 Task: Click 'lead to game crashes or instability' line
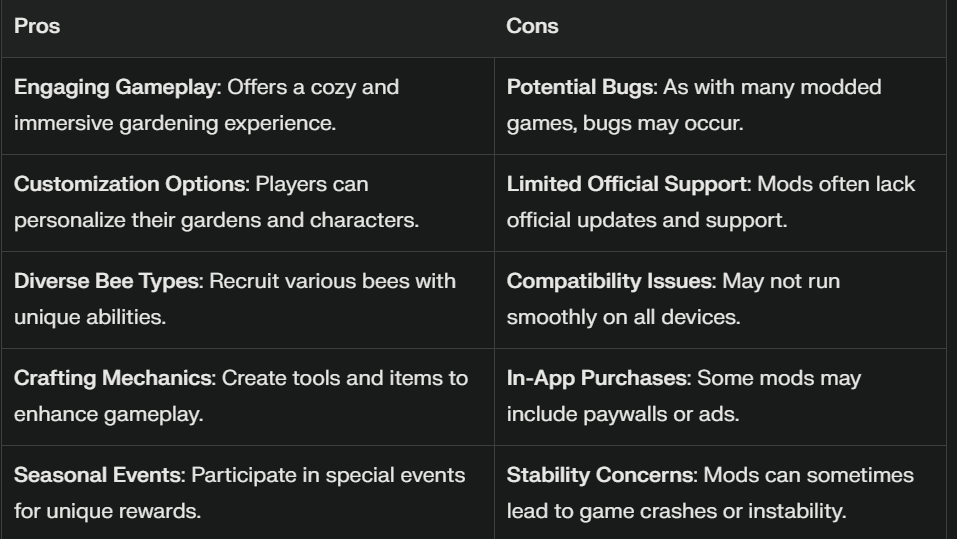point(676,512)
